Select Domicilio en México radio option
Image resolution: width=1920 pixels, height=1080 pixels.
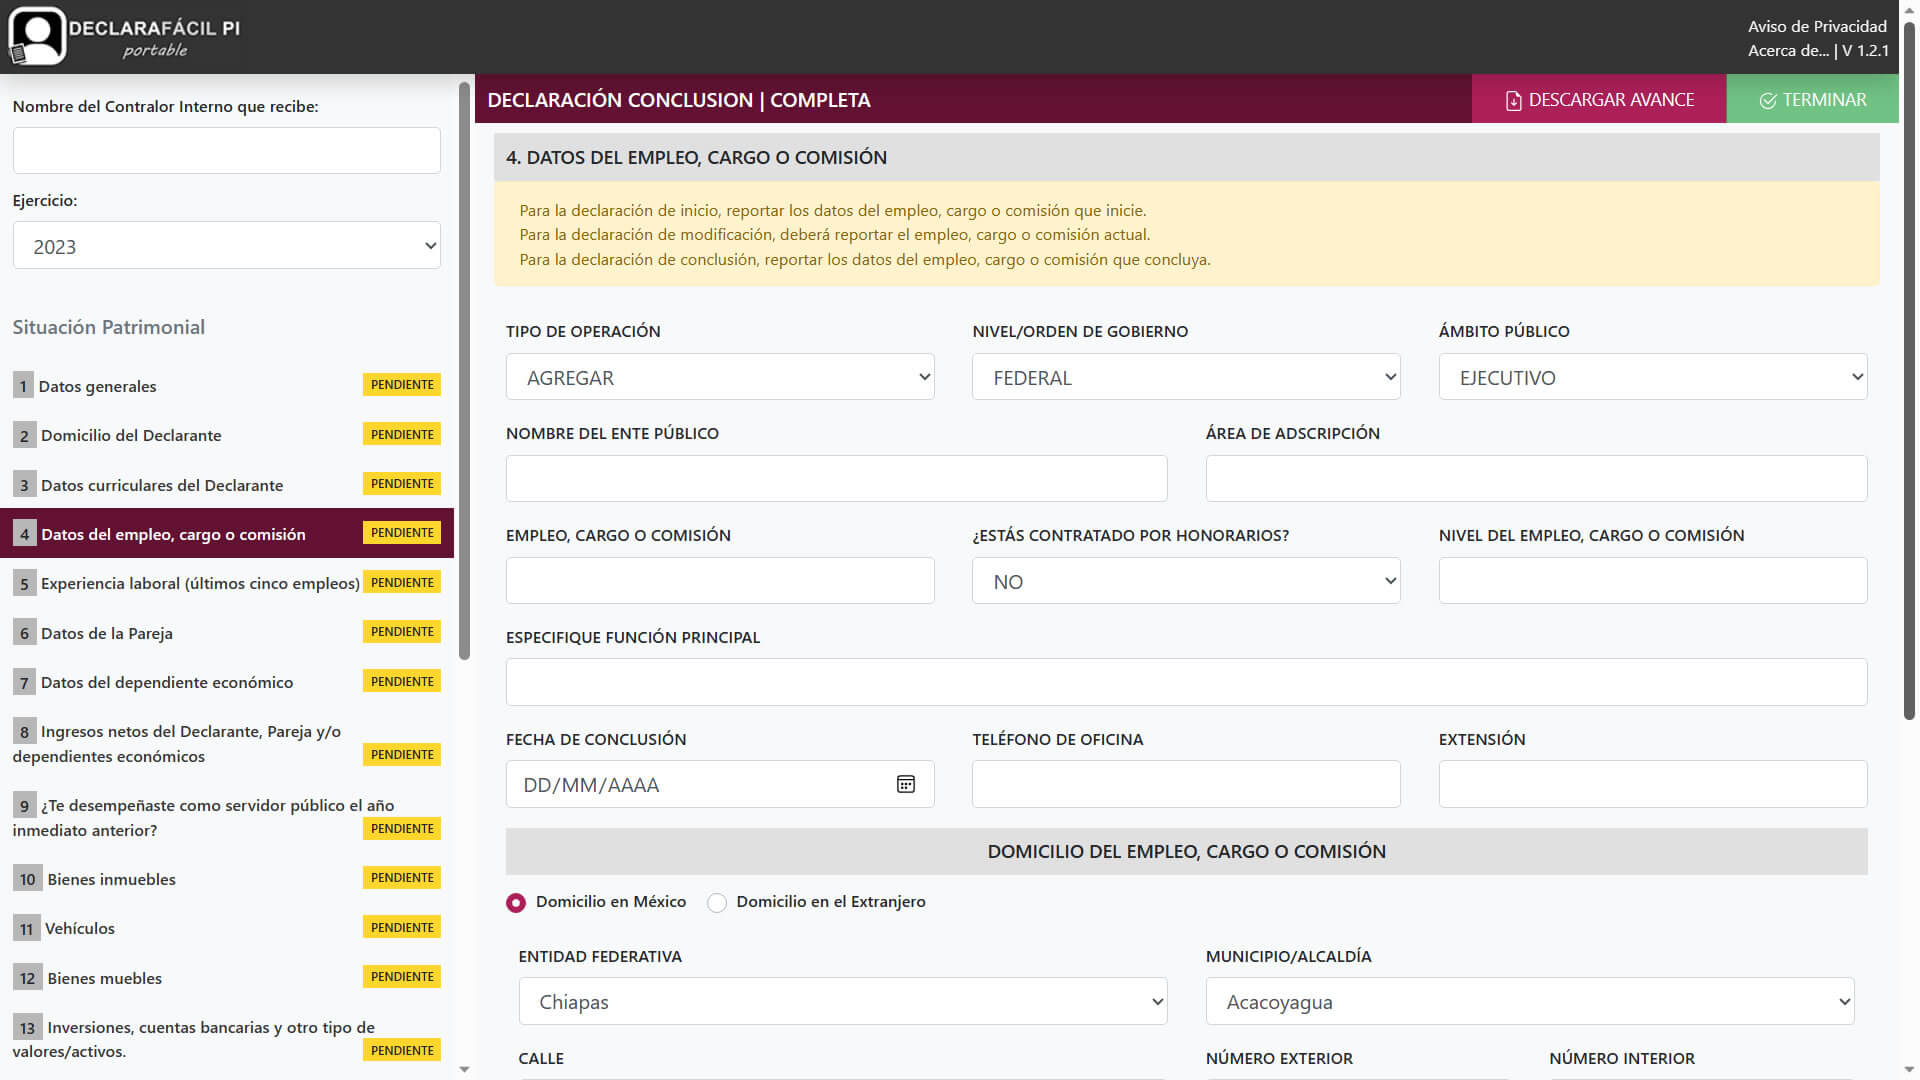pos(516,903)
